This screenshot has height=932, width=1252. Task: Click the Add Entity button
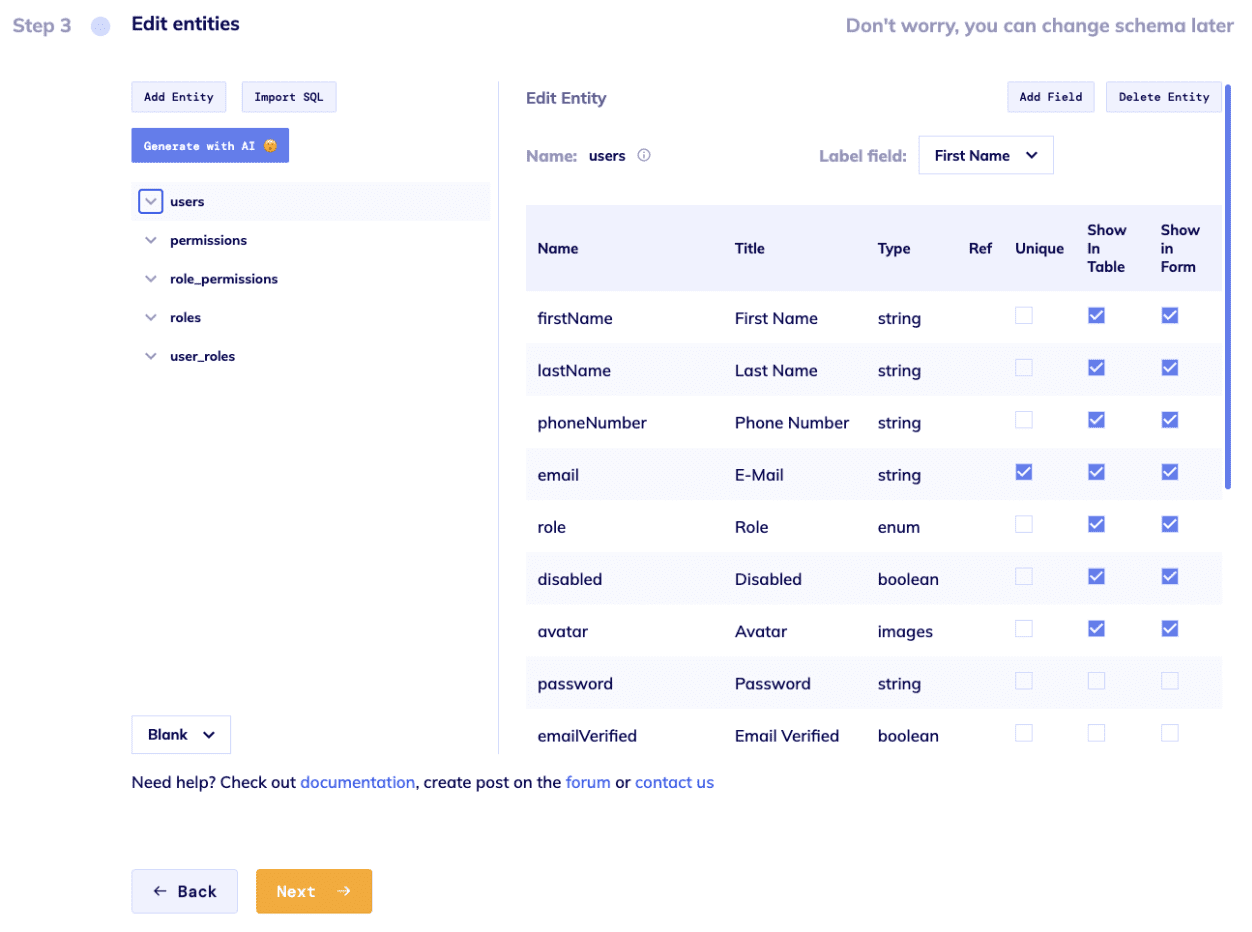click(x=179, y=97)
